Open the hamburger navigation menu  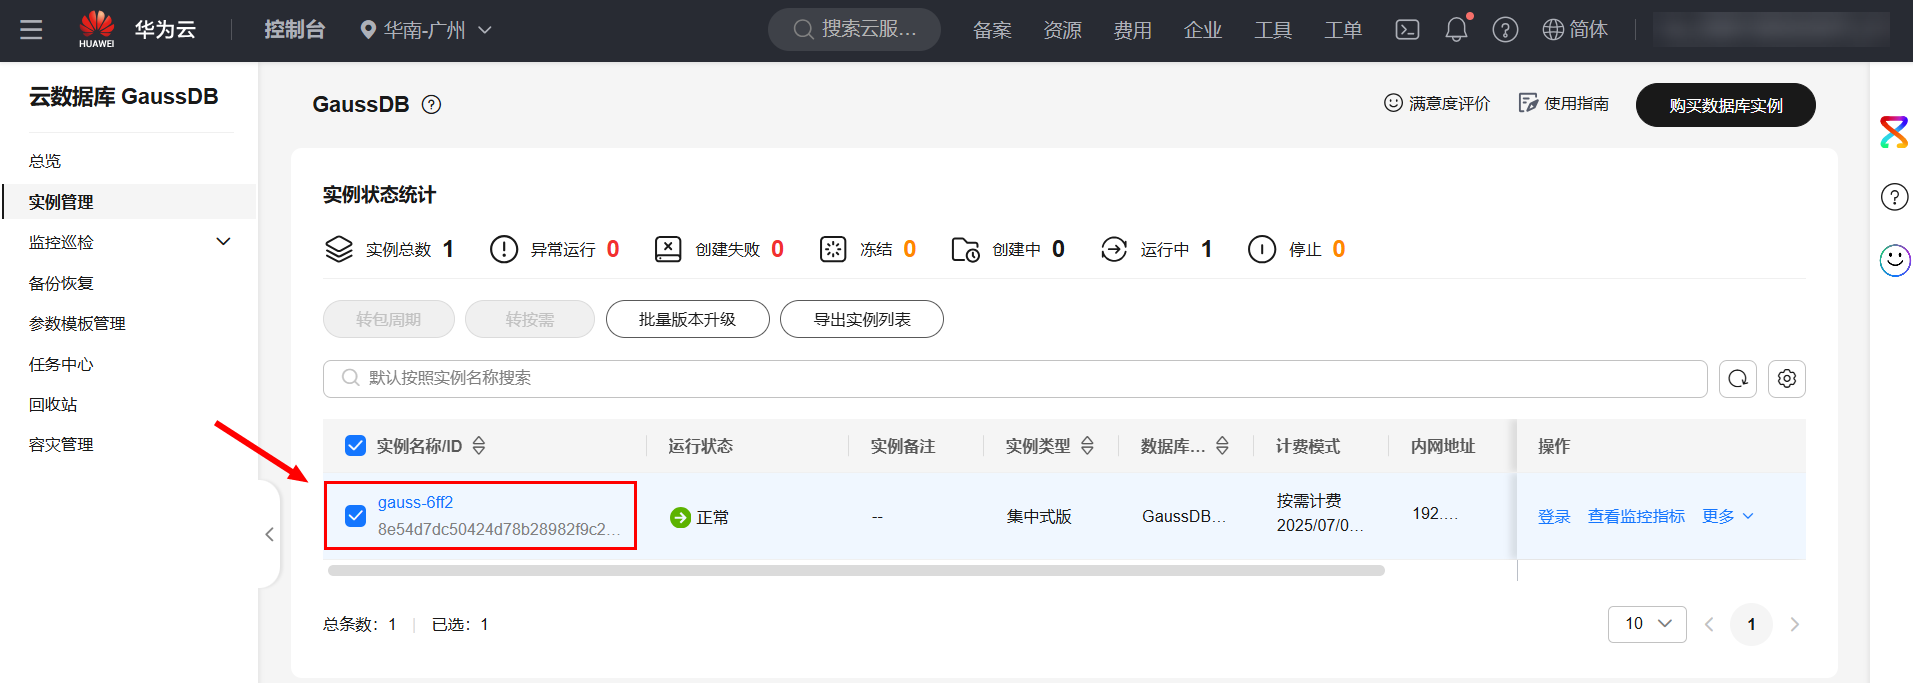(31, 30)
